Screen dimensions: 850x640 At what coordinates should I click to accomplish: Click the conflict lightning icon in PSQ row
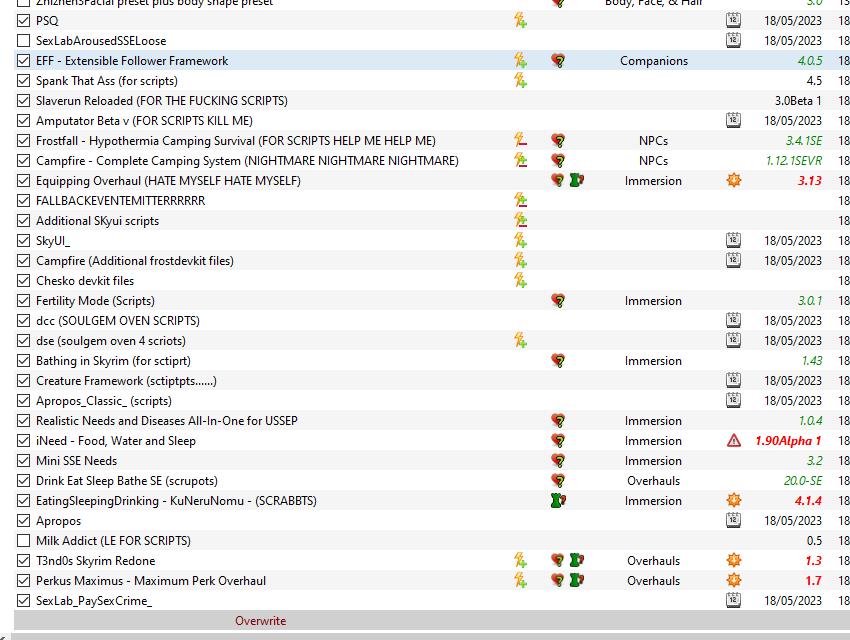(x=520, y=21)
